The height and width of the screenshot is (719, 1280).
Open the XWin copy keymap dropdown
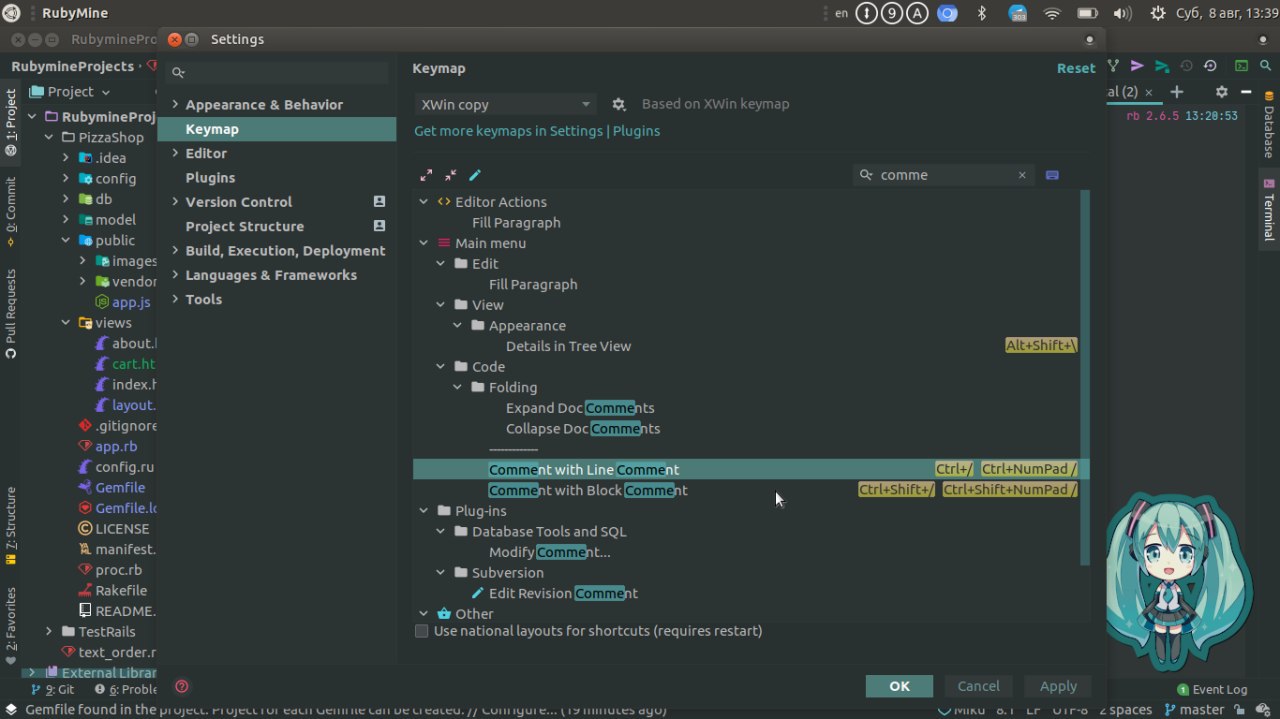click(x=505, y=104)
